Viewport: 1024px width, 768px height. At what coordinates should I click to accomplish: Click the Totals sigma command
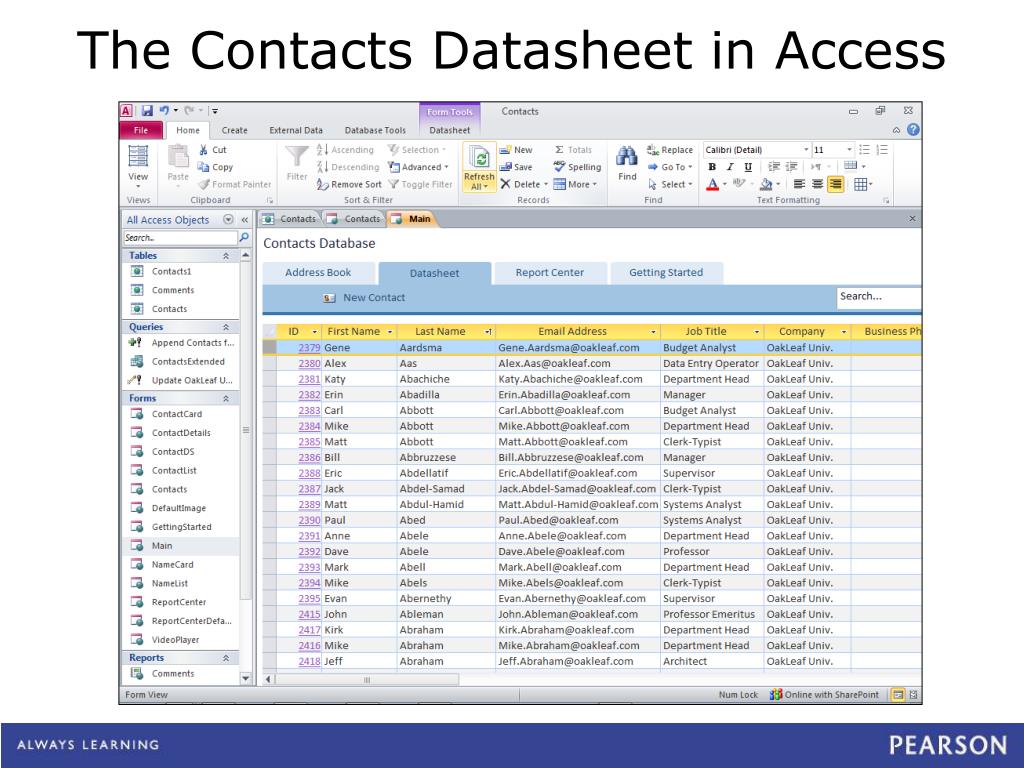[573, 150]
